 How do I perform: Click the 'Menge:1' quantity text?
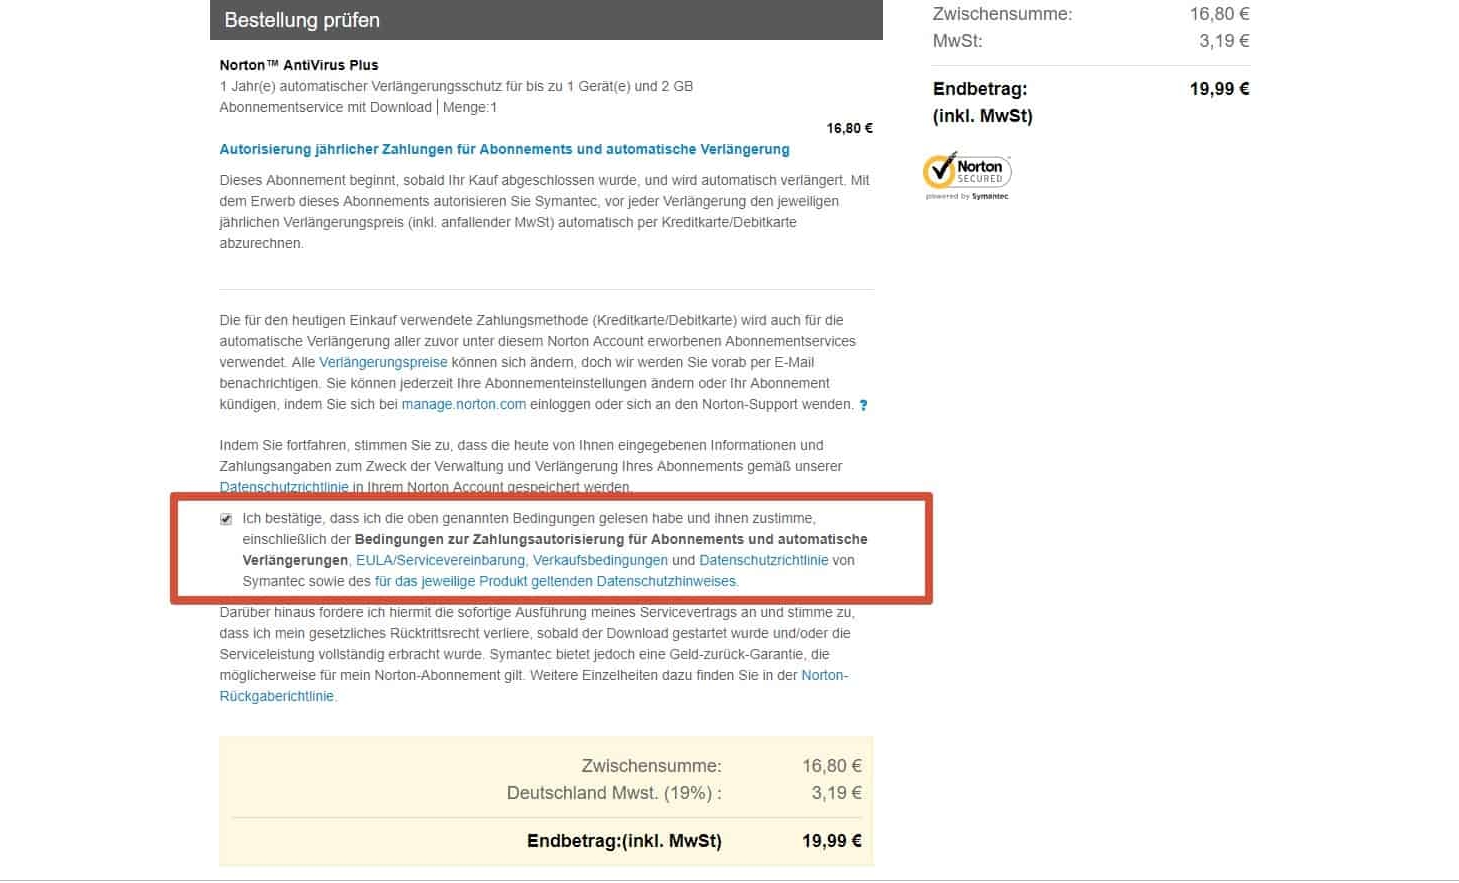pyautogui.click(x=470, y=107)
